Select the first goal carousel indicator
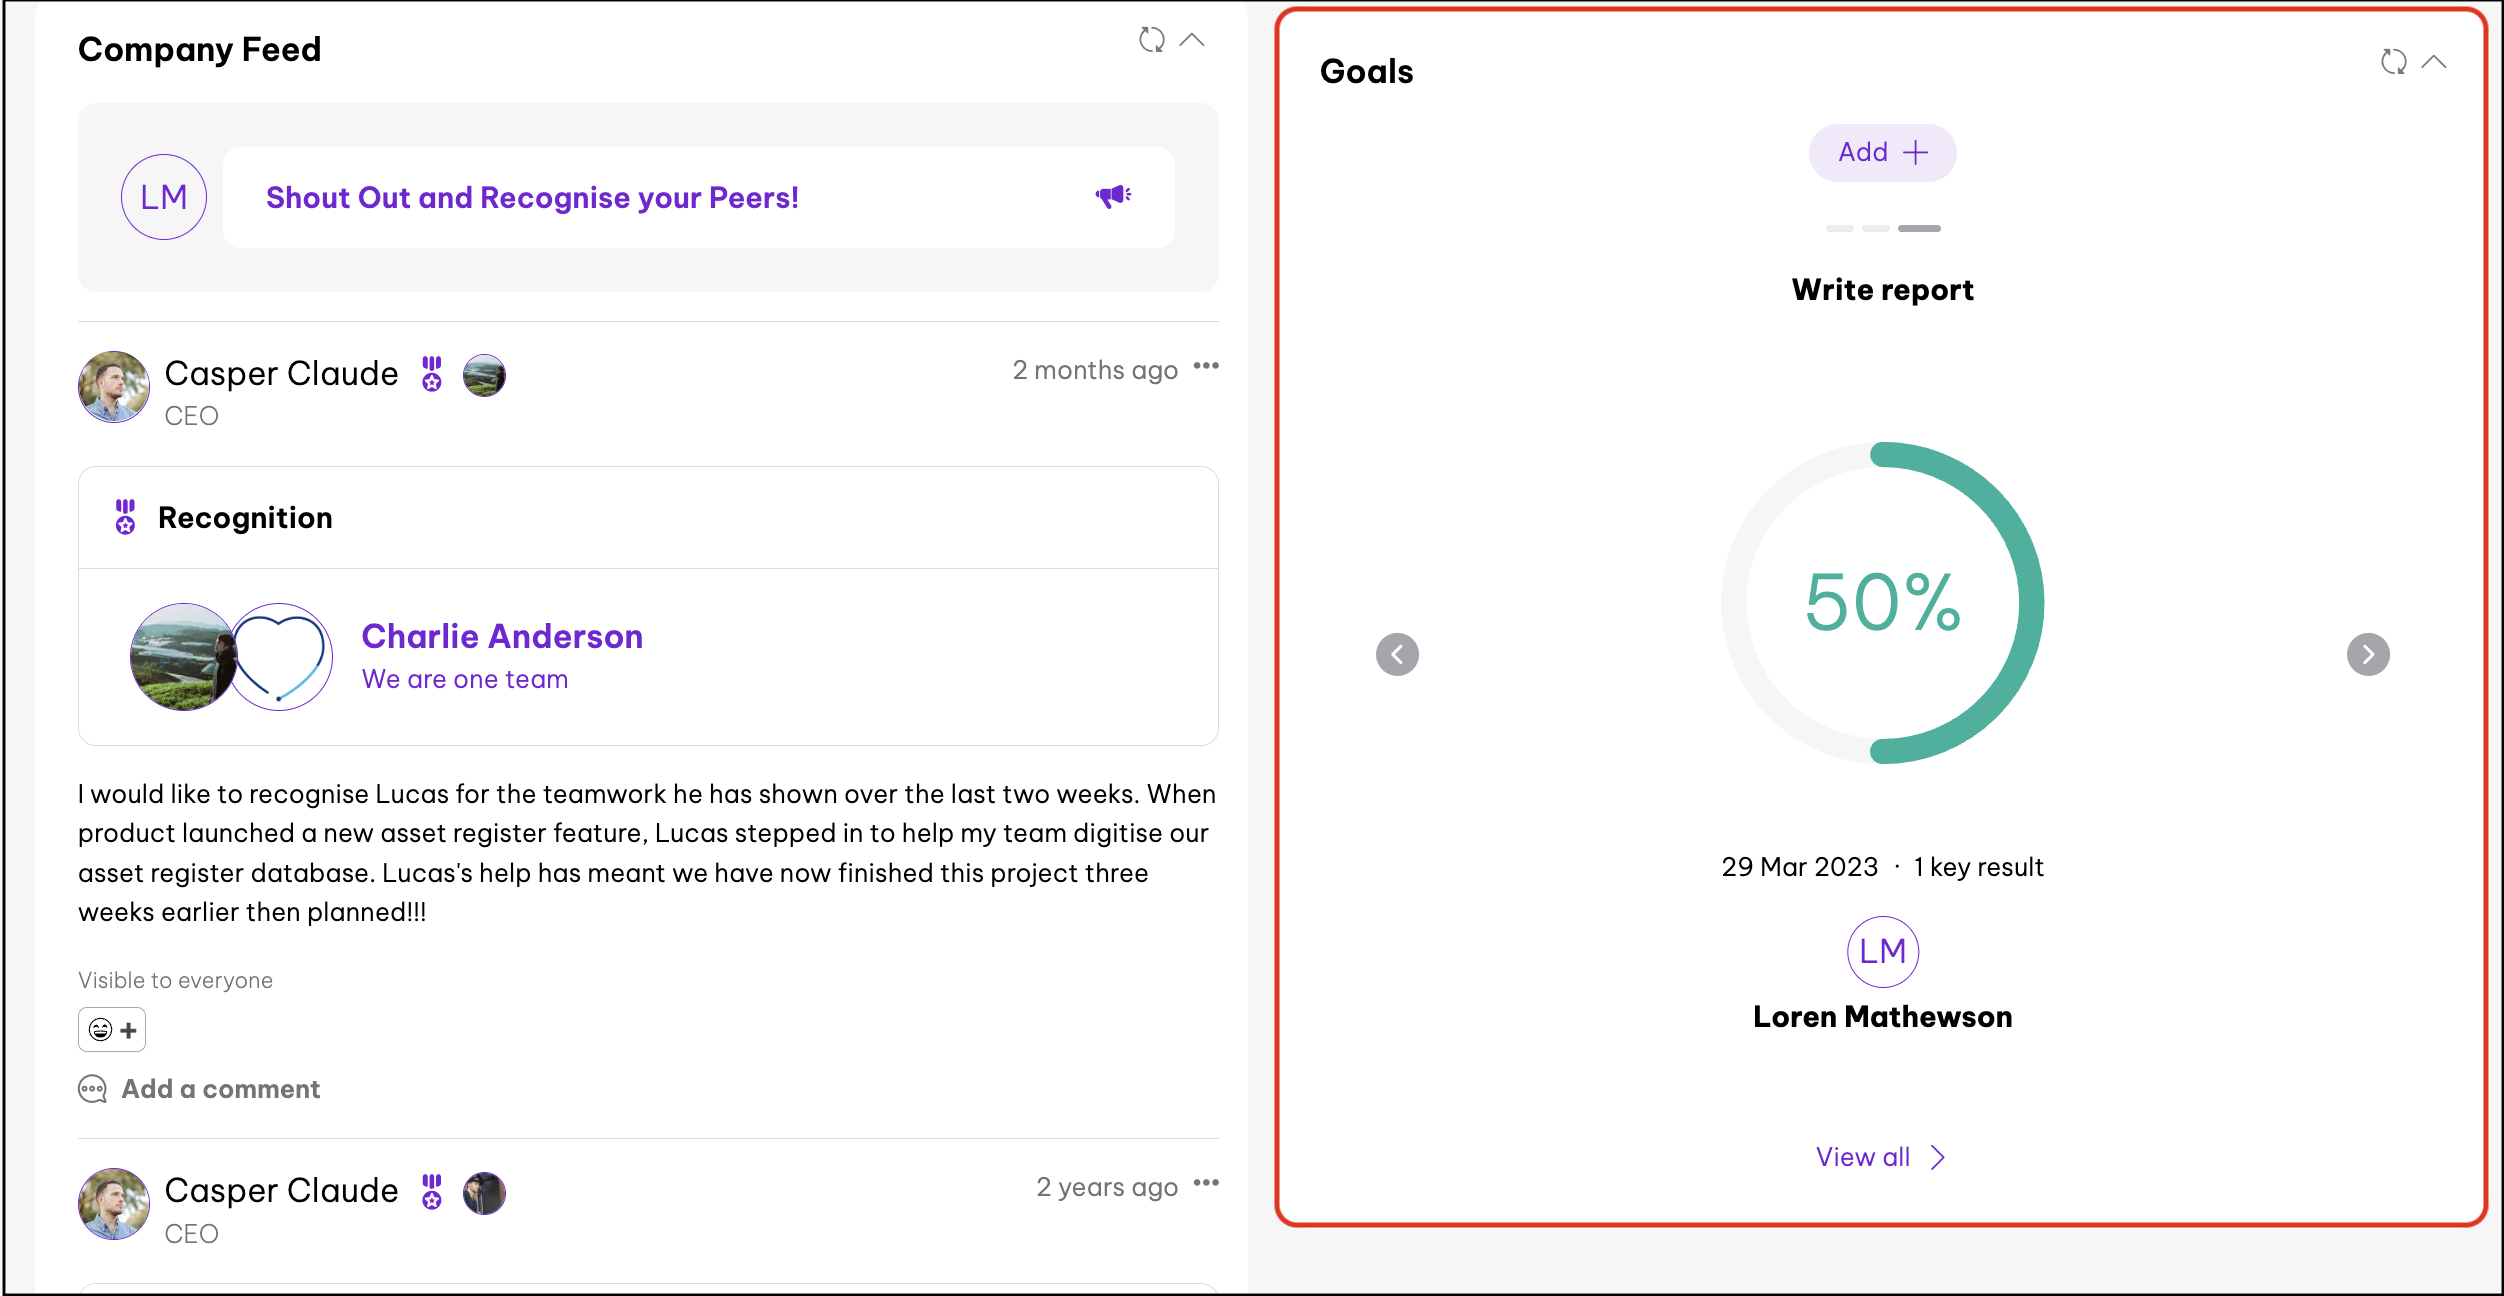The image size is (2504, 1296). click(1839, 229)
